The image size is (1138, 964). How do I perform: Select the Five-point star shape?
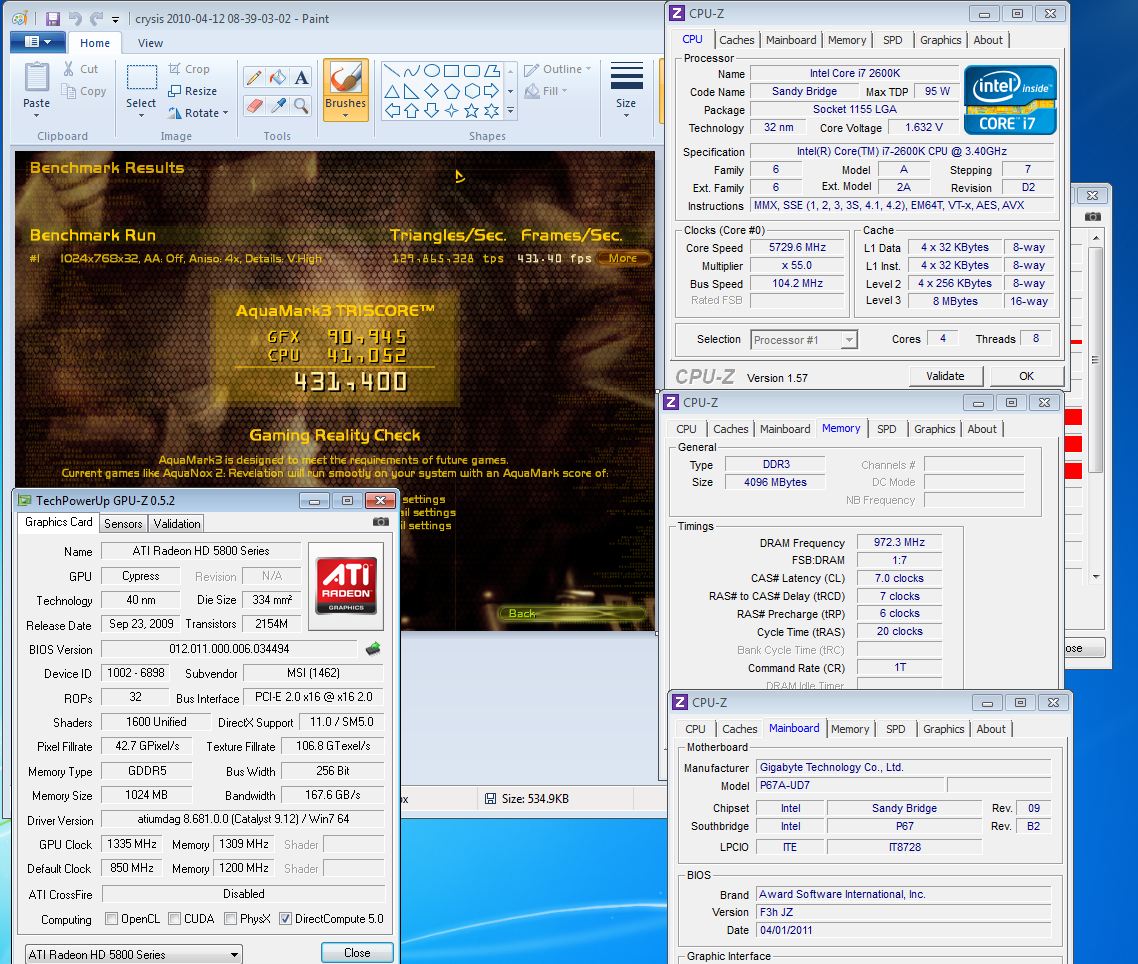coord(472,110)
